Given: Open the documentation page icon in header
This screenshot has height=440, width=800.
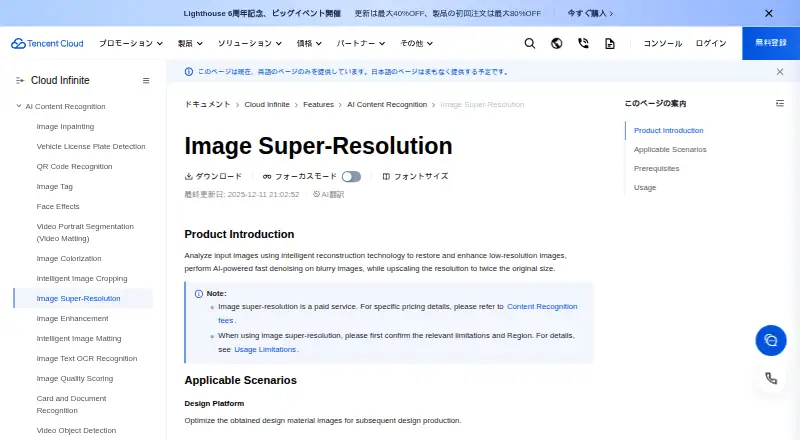Looking at the screenshot, I should click(610, 43).
